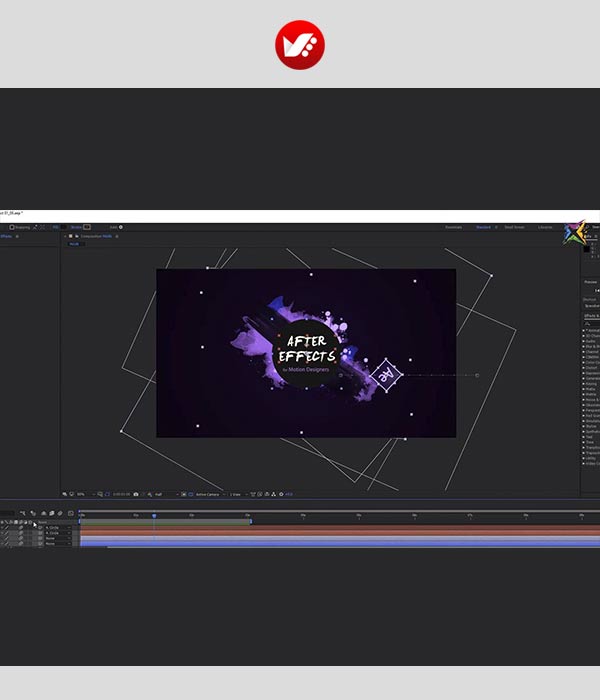Expand the Channel effects category
This screenshot has height=700, width=600.
pos(583,352)
